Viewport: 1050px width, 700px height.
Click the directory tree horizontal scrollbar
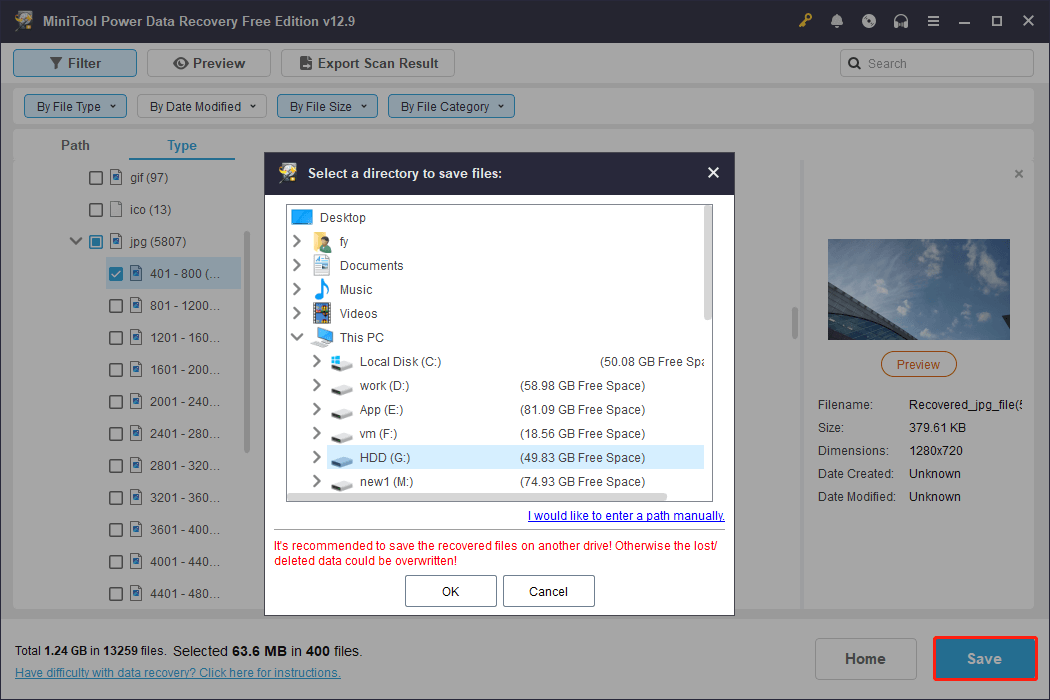(x=477, y=497)
